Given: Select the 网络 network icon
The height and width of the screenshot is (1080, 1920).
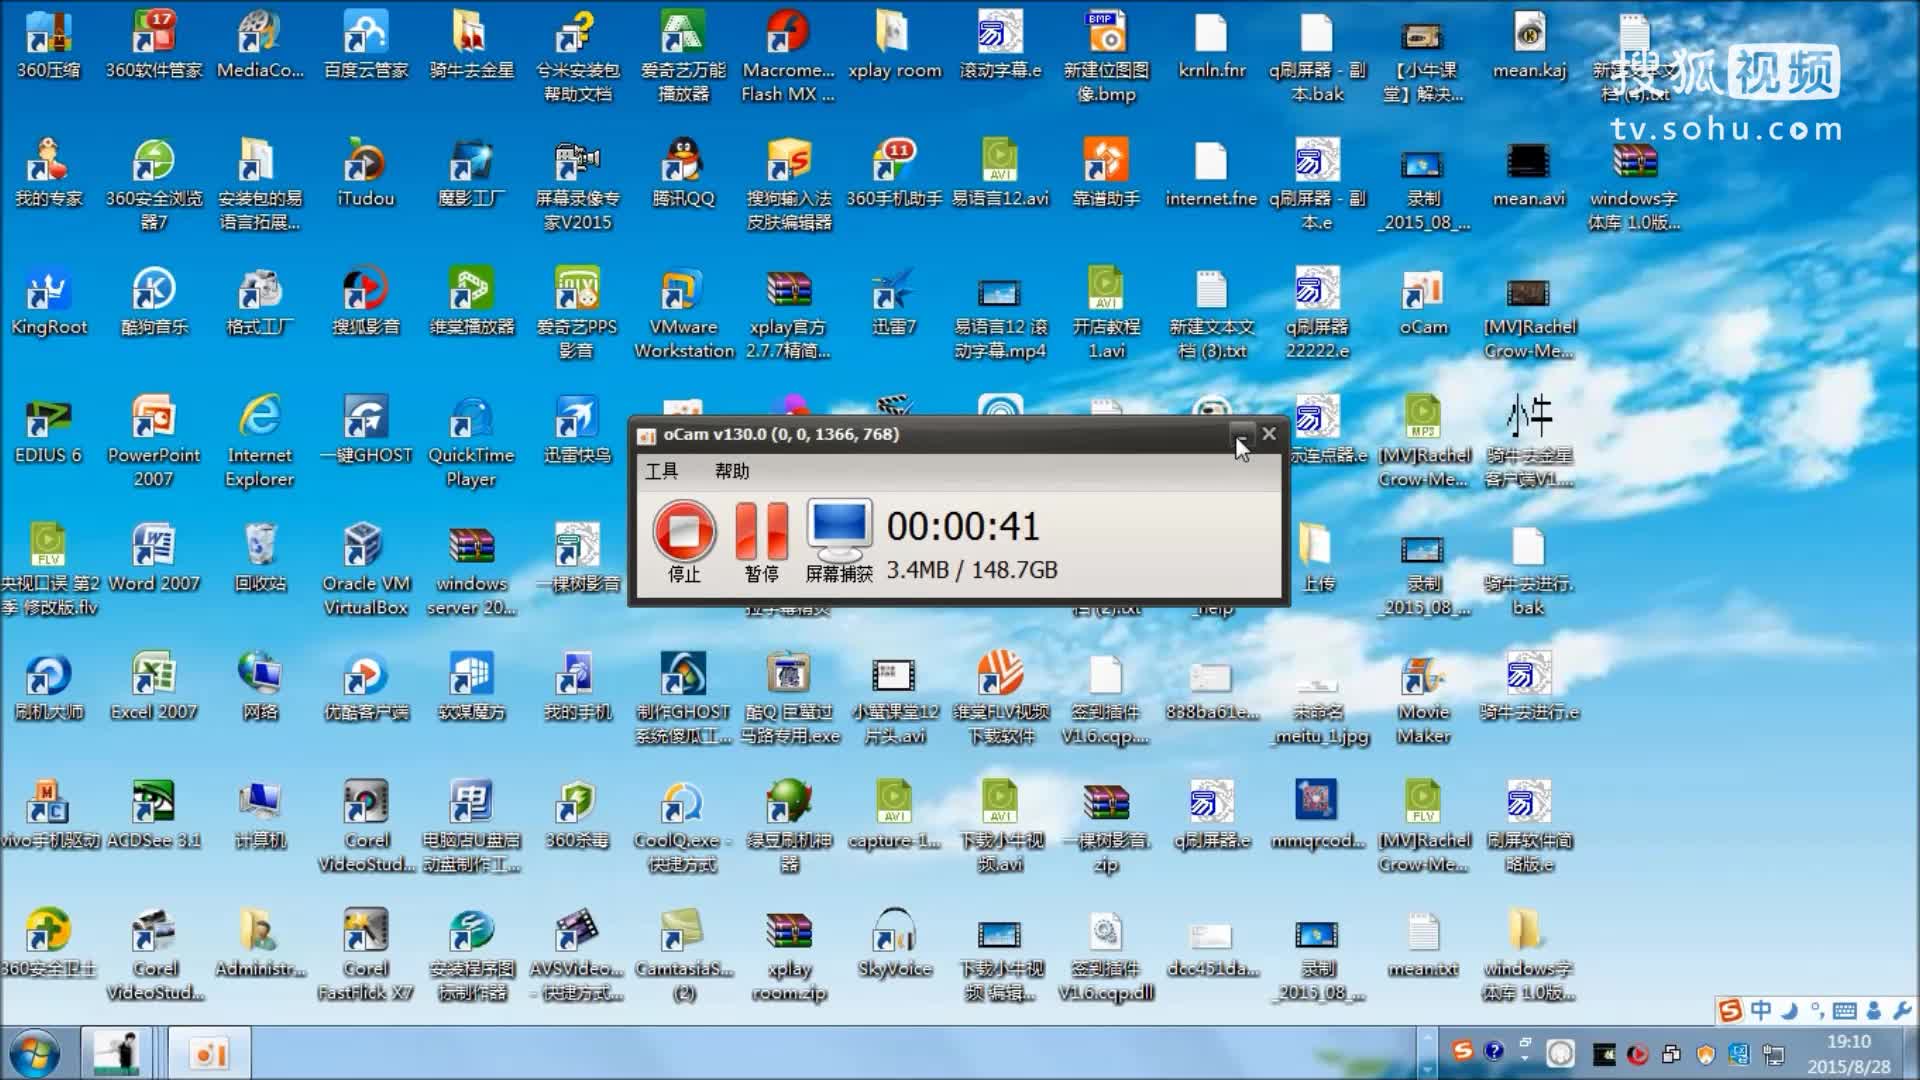Looking at the screenshot, I should (x=260, y=685).
